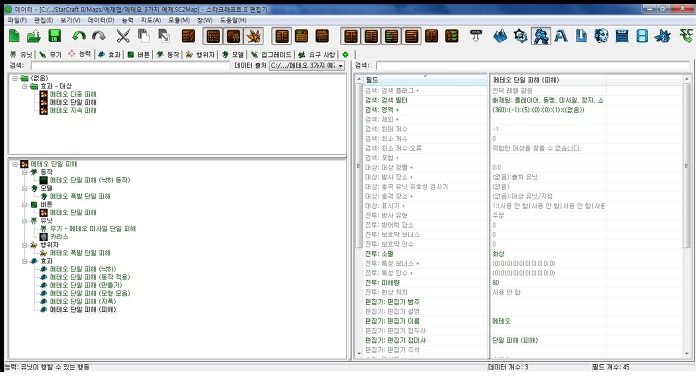Save the map with the floppy icon

54,36
